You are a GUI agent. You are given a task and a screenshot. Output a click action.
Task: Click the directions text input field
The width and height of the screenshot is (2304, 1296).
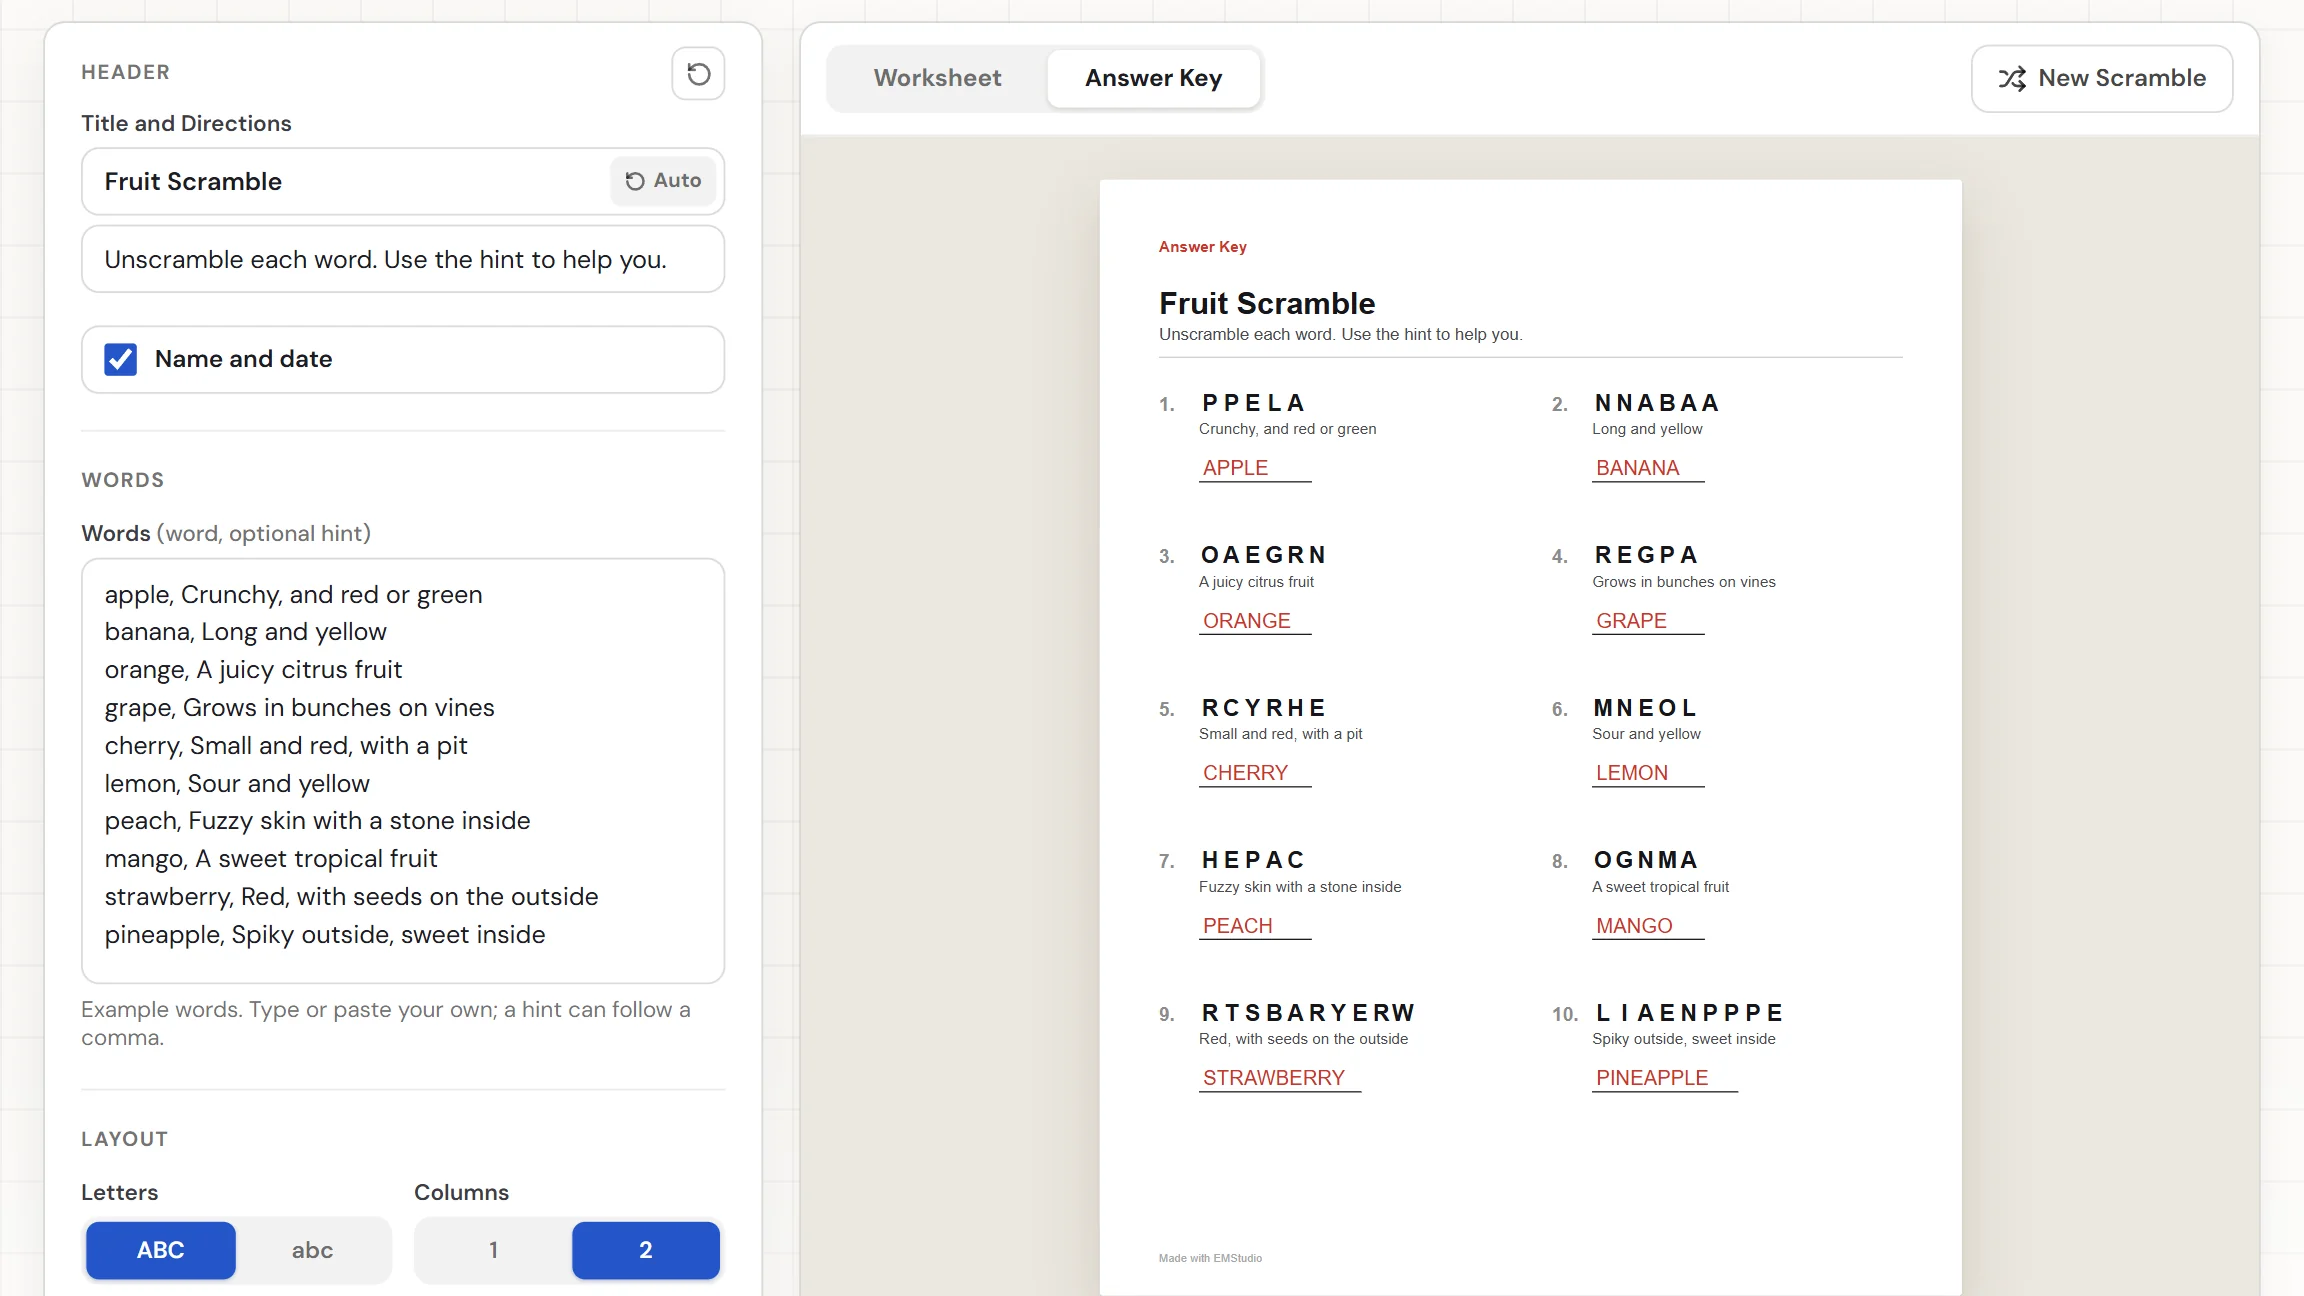403,259
